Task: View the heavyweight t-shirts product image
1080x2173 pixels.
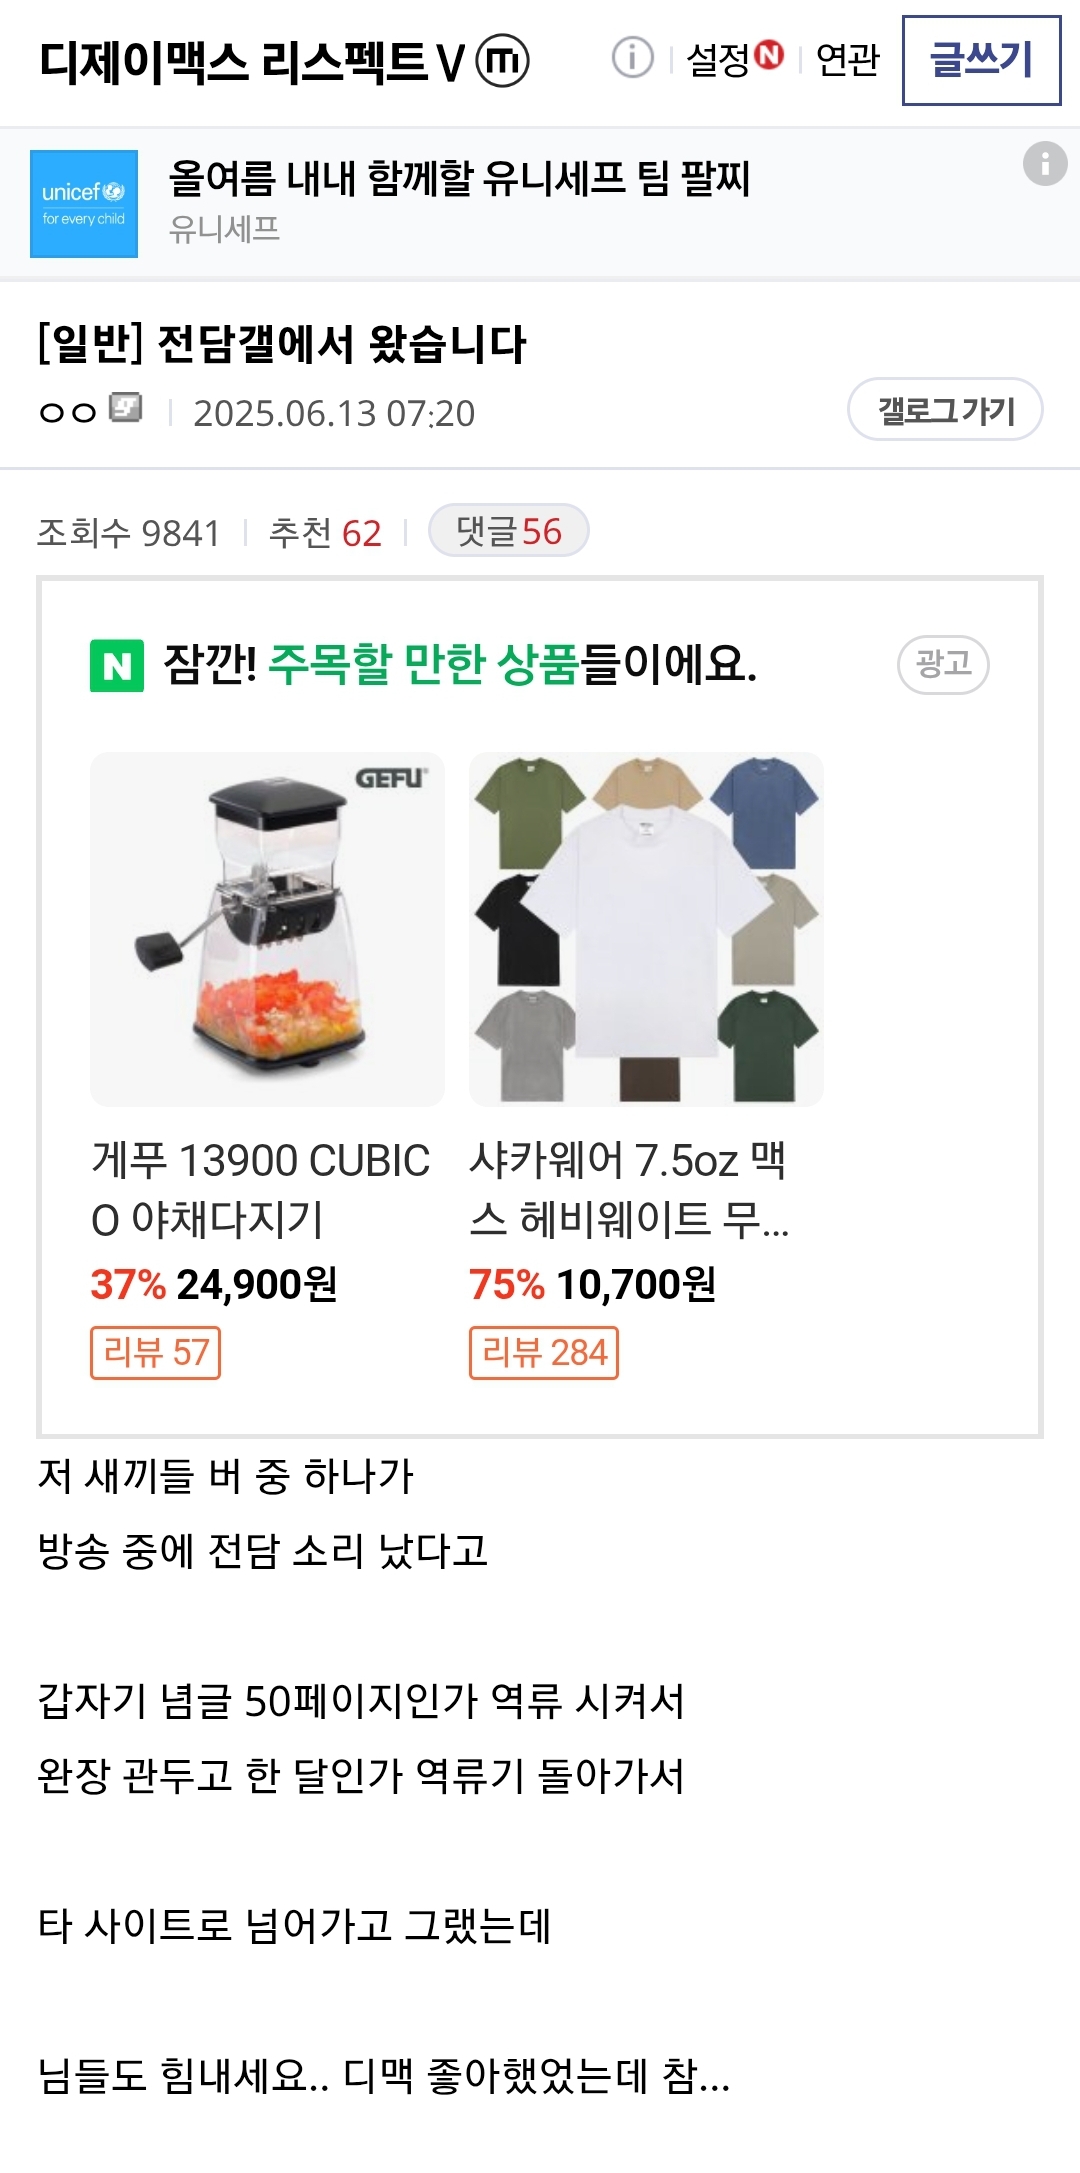Action: pyautogui.click(x=646, y=929)
